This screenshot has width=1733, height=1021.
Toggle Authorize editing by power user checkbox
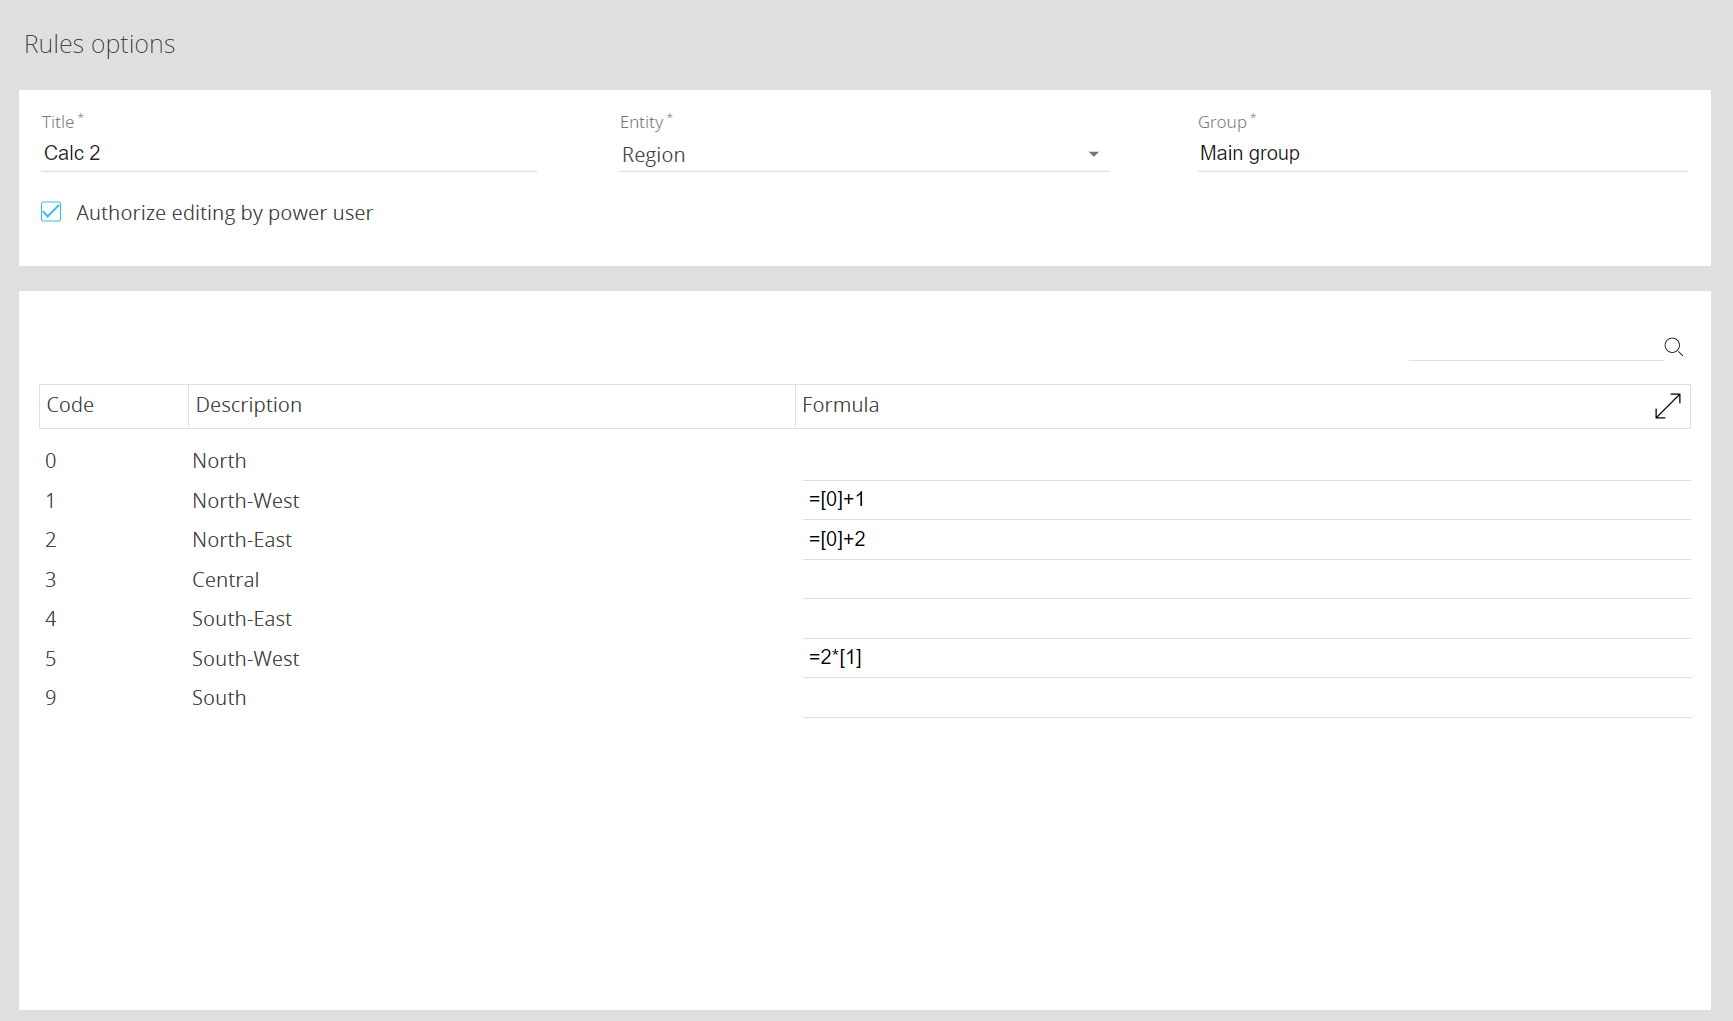[x=51, y=212]
